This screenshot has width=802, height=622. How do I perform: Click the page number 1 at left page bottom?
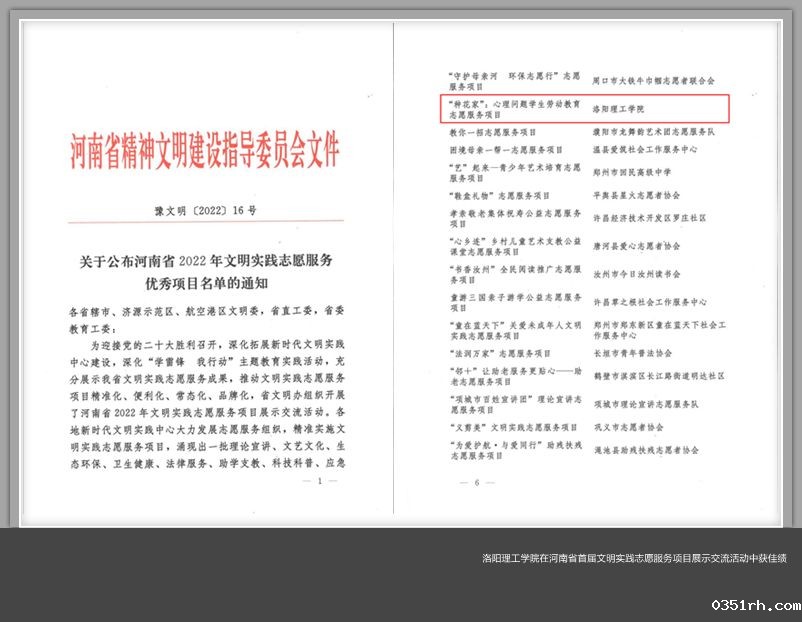tap(319, 481)
